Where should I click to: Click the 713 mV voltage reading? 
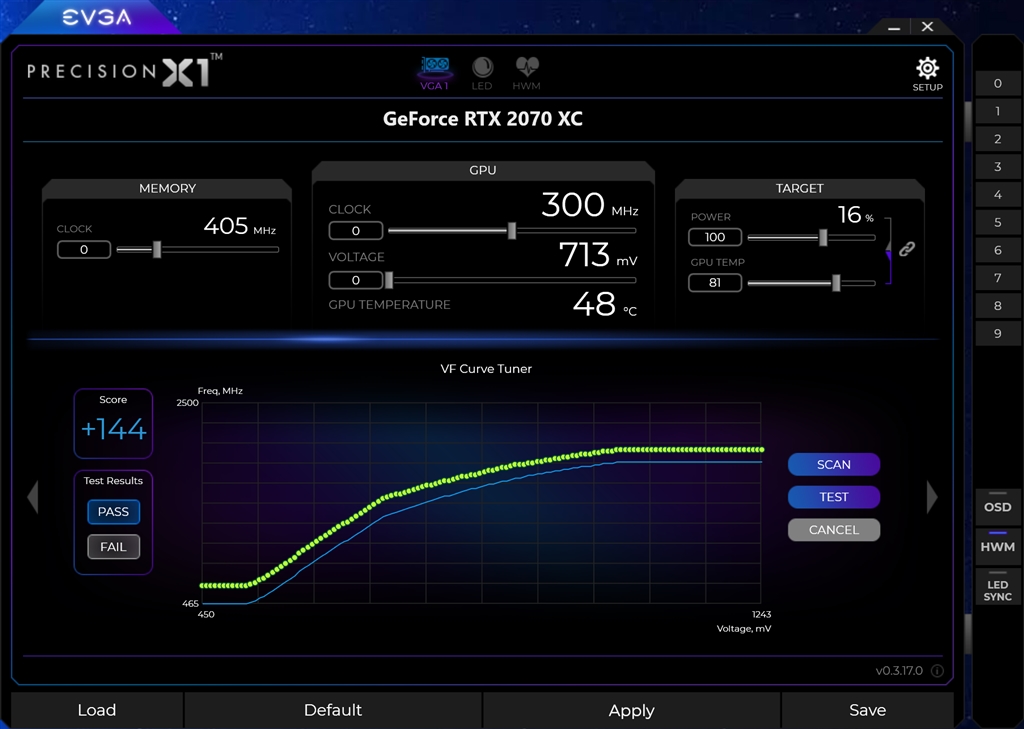coord(598,255)
